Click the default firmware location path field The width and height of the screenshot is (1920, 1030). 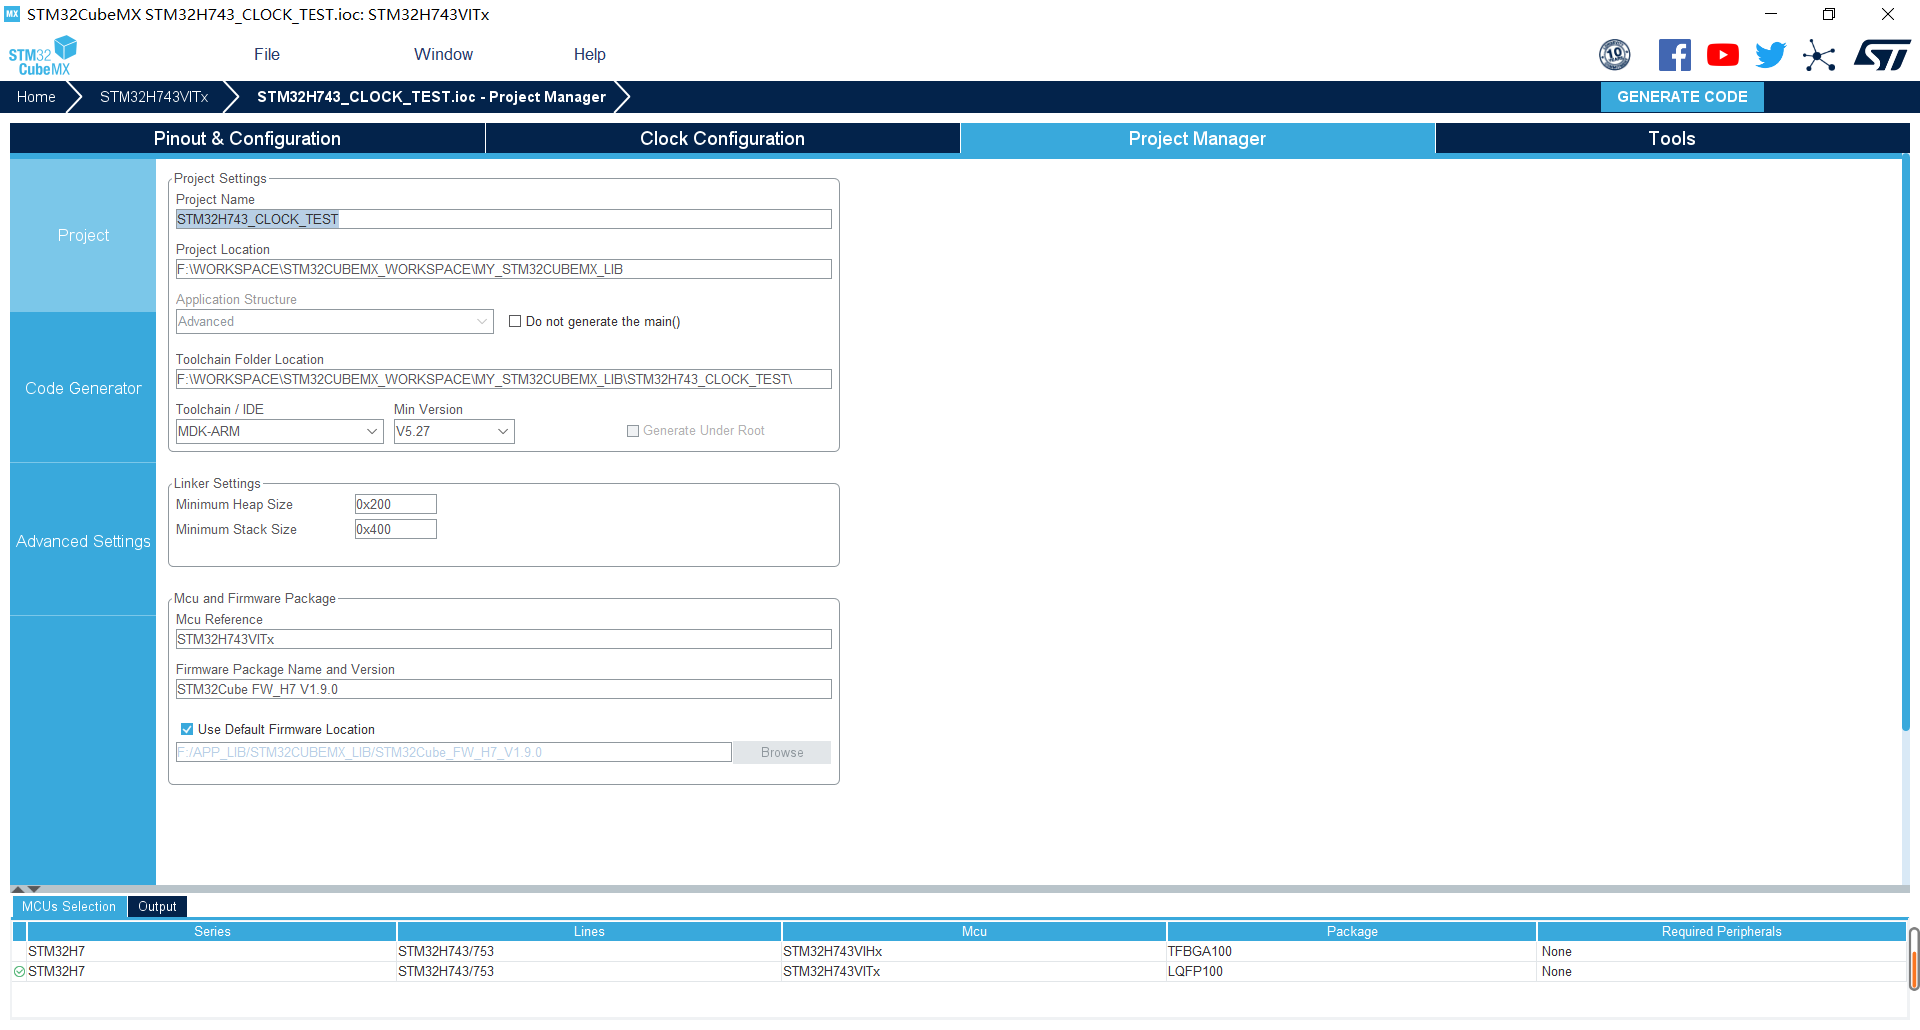pos(453,752)
